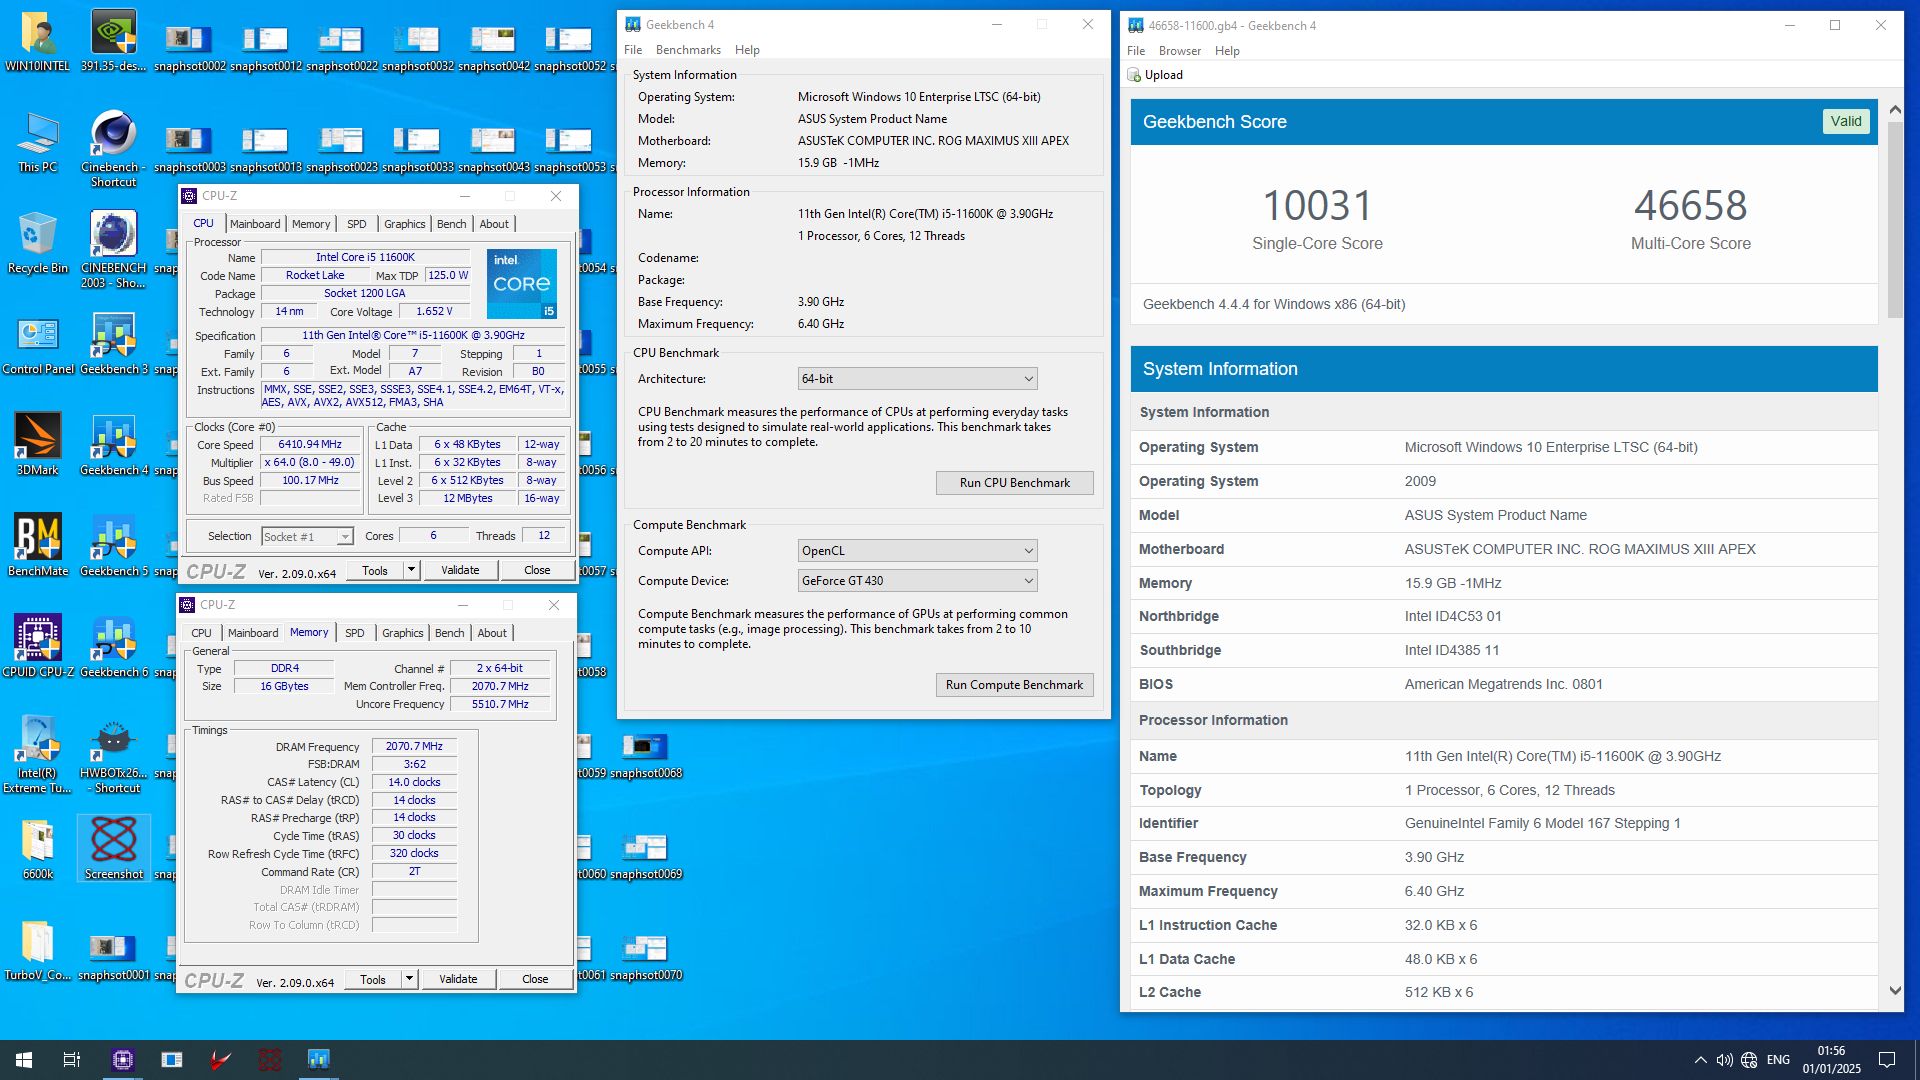1920x1080 pixels.
Task: Click the Core Speed 6410.94 MHz field
Action: click(x=310, y=445)
